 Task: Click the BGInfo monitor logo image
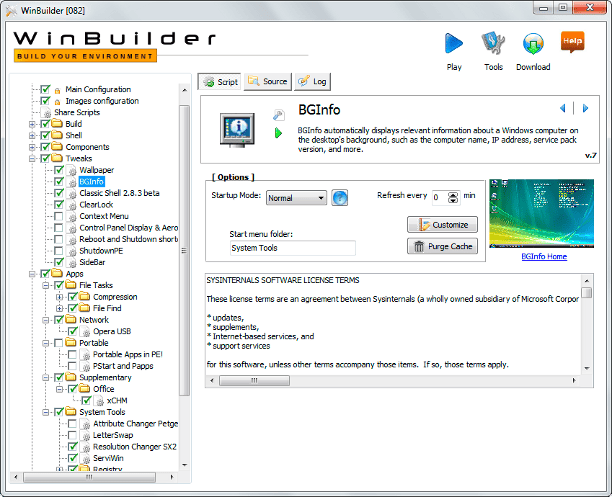237,130
